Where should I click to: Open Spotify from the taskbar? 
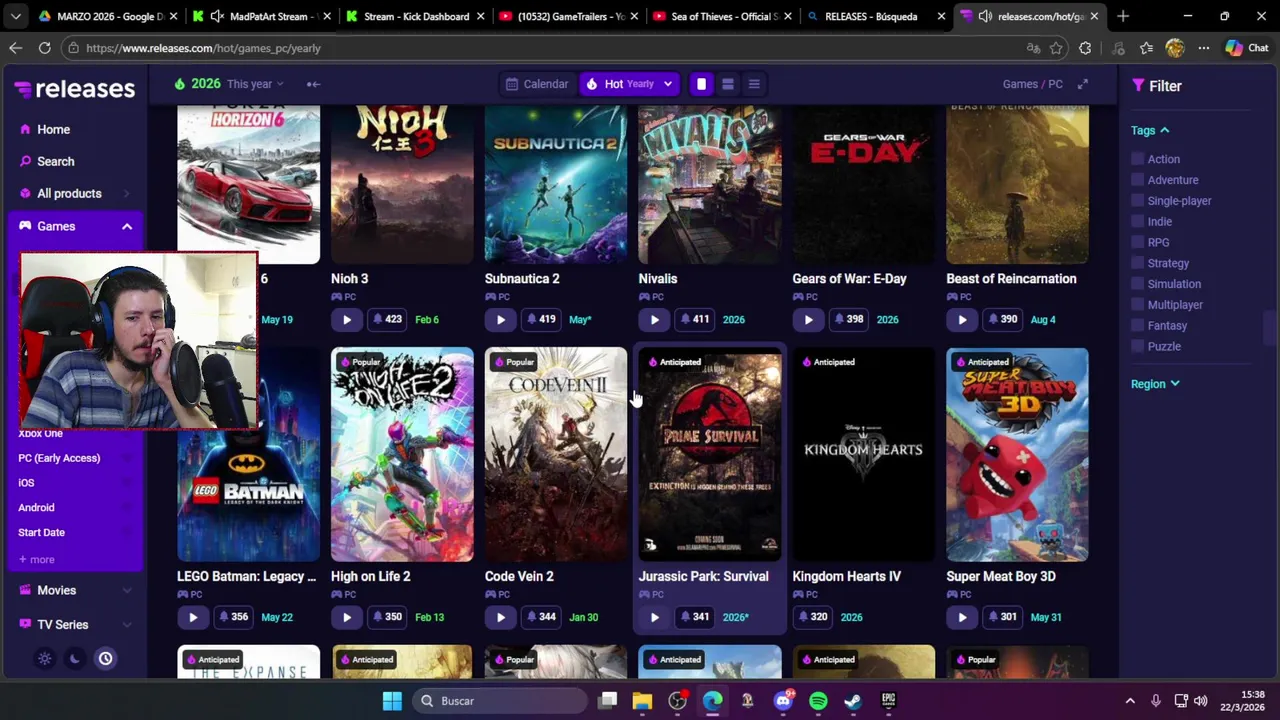(x=818, y=701)
